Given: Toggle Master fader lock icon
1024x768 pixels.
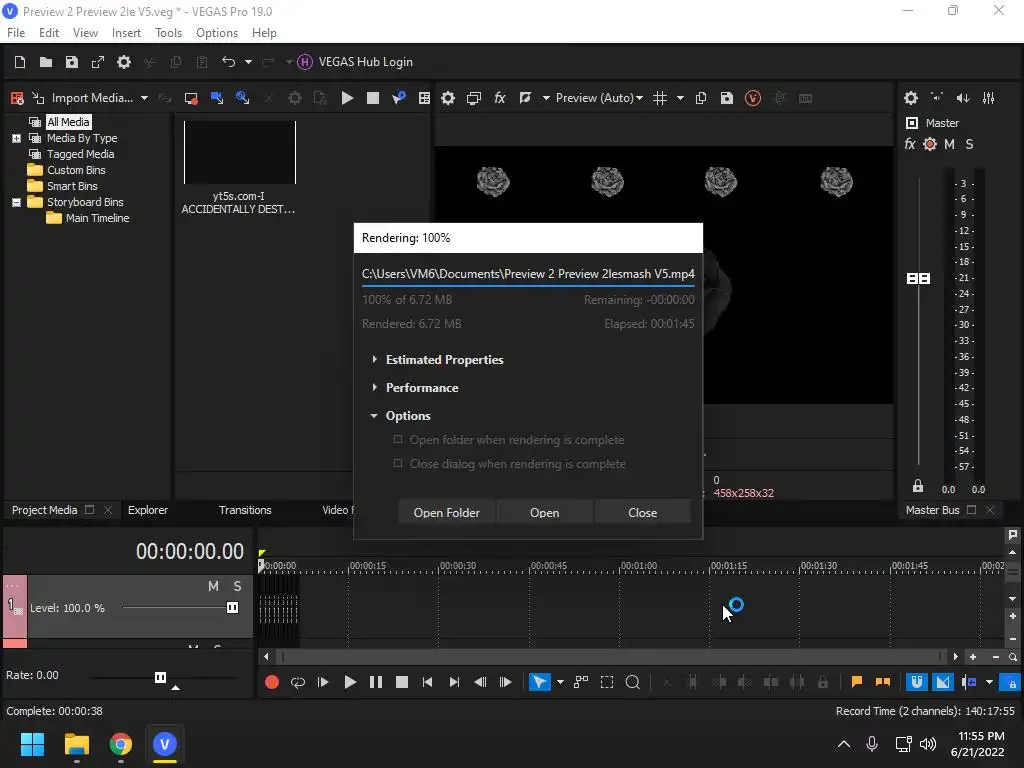Looking at the screenshot, I should [918, 486].
